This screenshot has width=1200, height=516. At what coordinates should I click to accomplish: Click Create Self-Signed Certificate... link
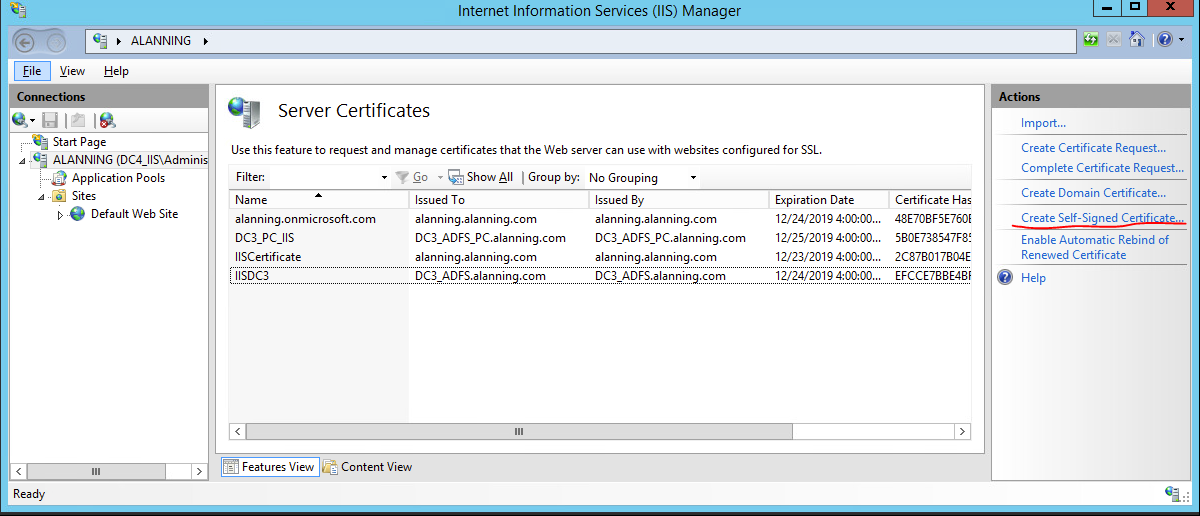point(1102,218)
